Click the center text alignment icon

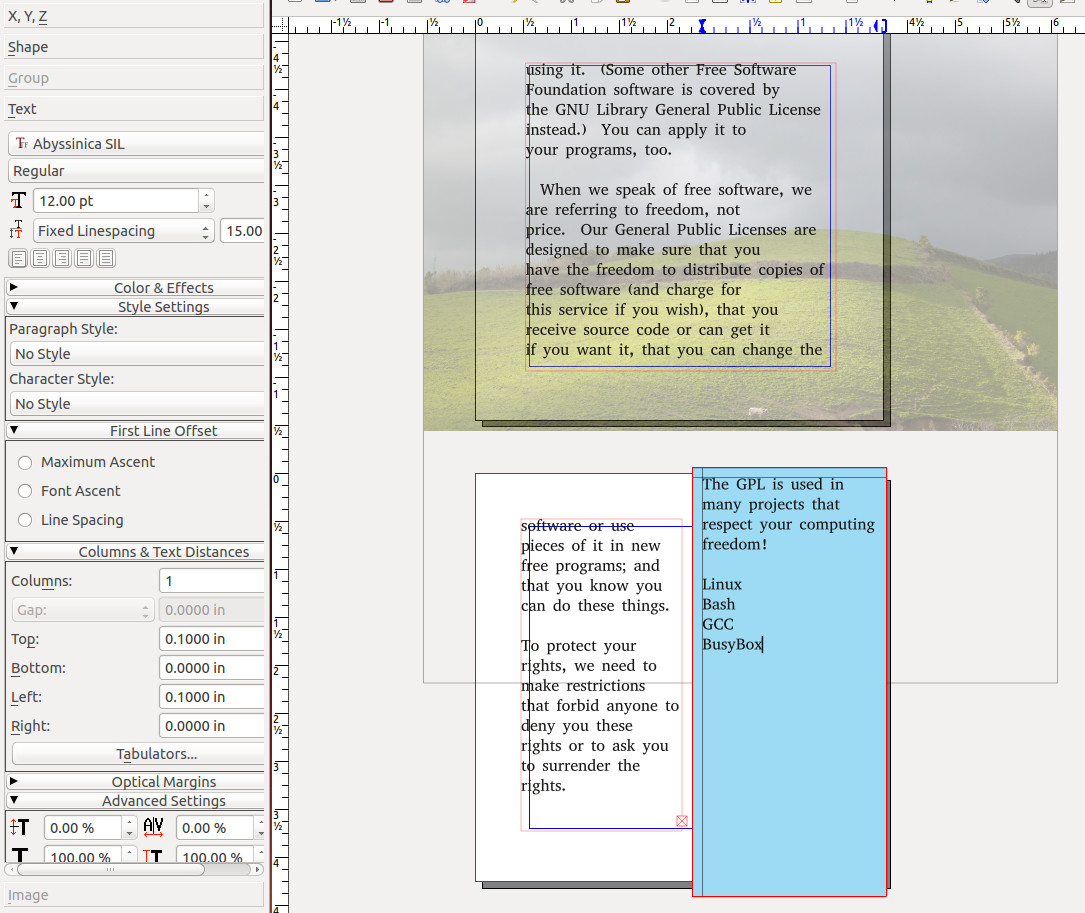39,259
